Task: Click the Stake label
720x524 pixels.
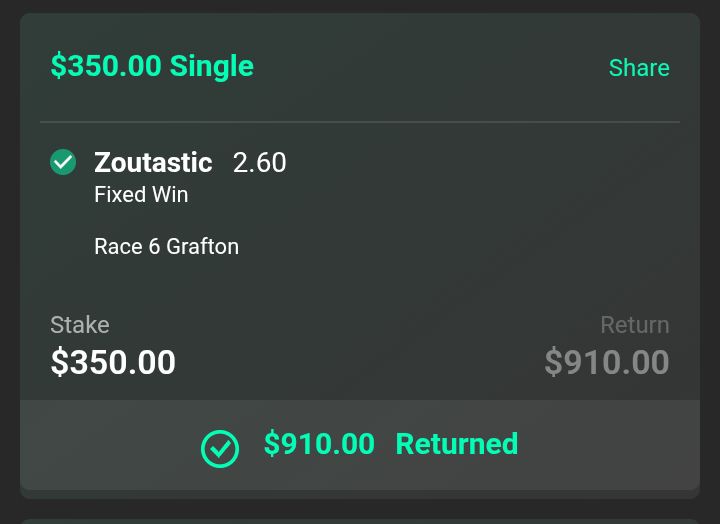Action: [x=80, y=325]
